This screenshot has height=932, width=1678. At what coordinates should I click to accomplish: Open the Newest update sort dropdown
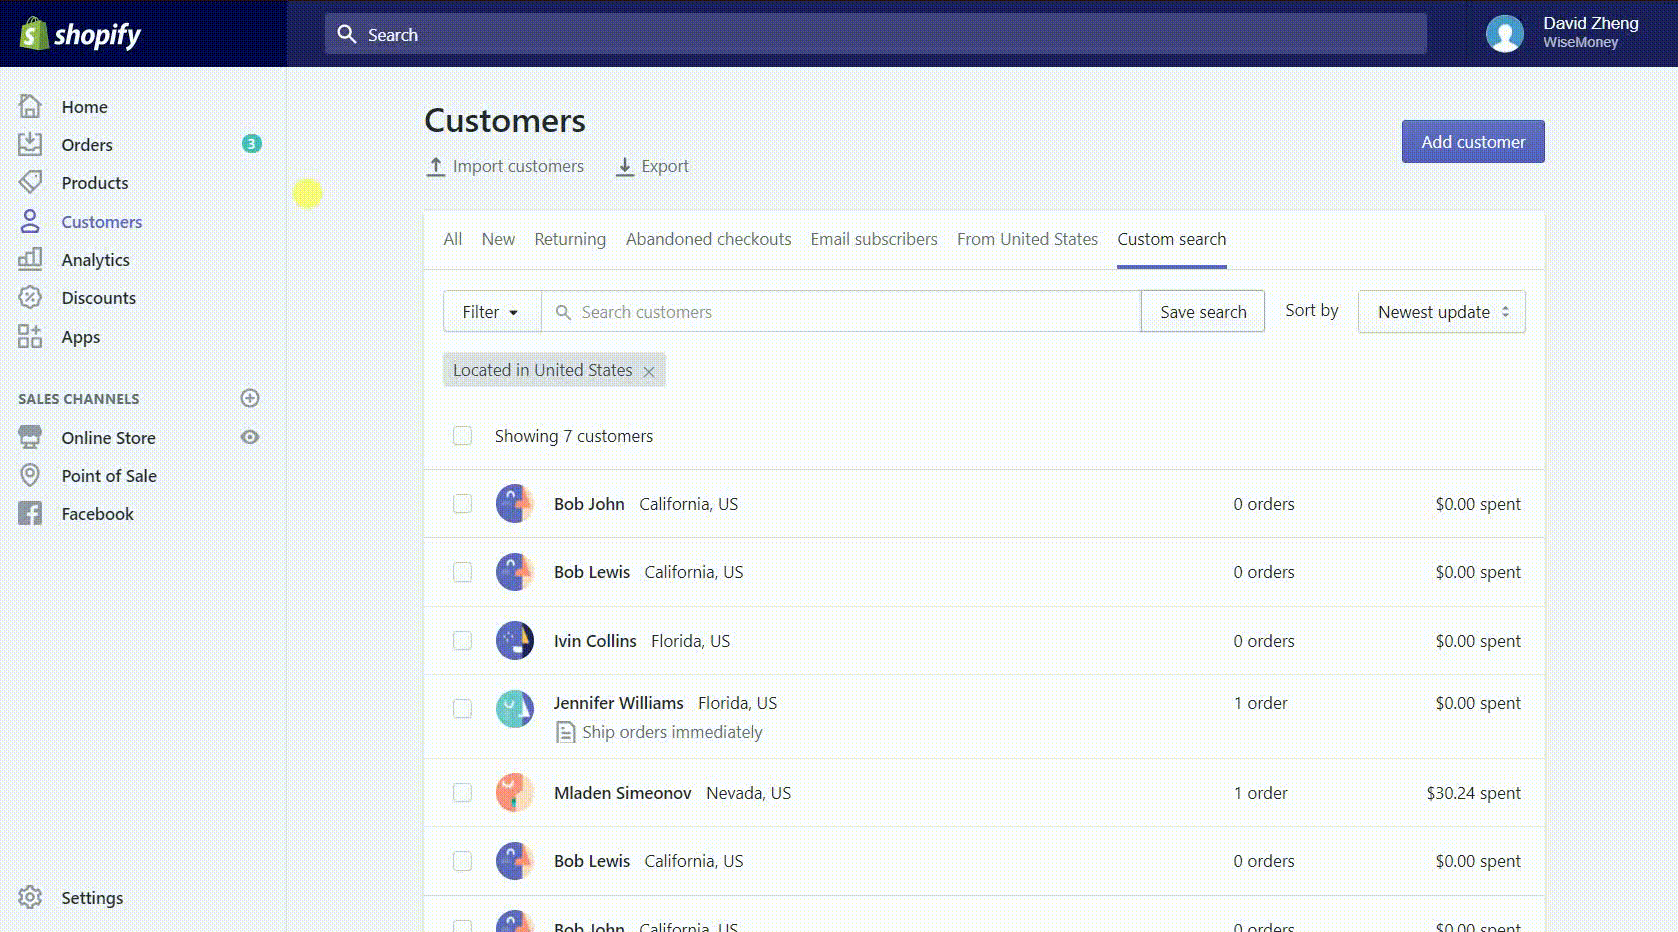[x=1441, y=311]
